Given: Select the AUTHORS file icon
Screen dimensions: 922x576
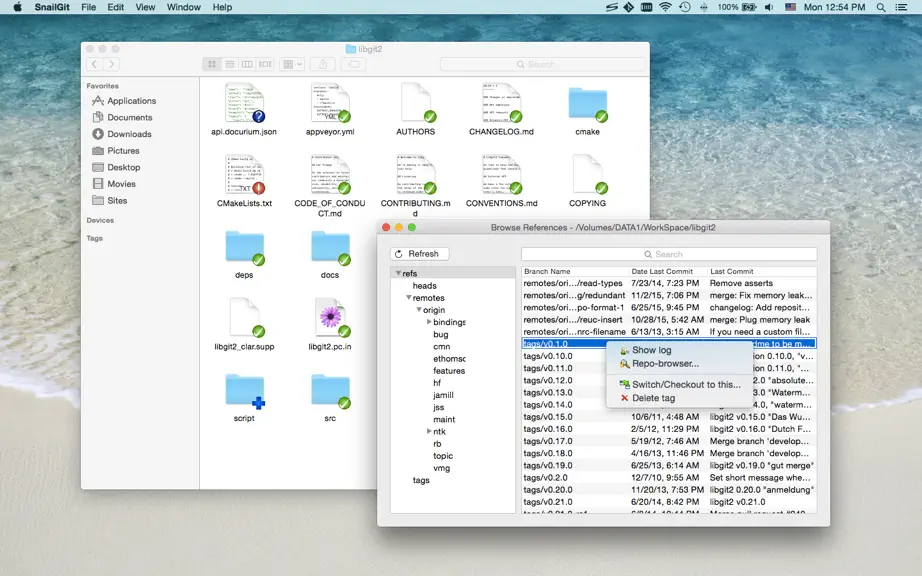Looking at the screenshot, I should (x=416, y=102).
